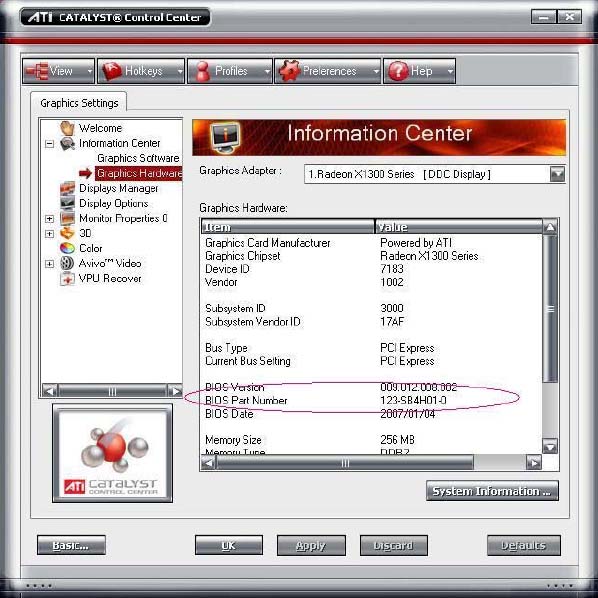Screen dimensions: 598x598
Task: Click the ATI Catalyst logo thumbnail
Action: tap(112, 453)
